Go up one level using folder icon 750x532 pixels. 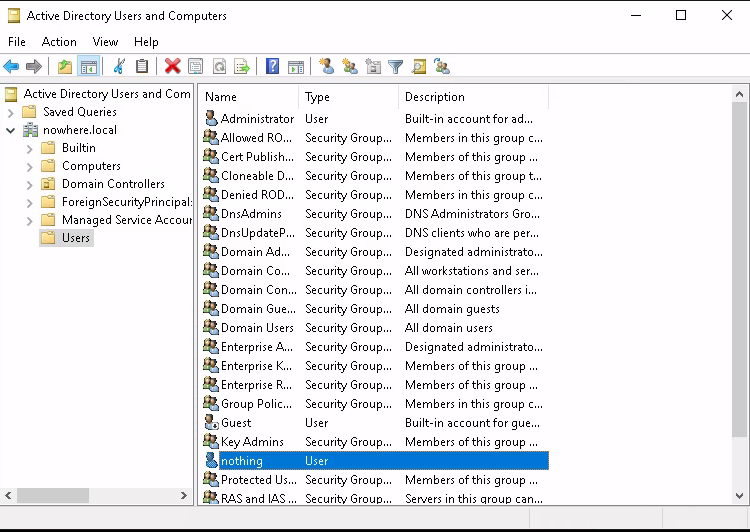pyautogui.click(x=65, y=66)
